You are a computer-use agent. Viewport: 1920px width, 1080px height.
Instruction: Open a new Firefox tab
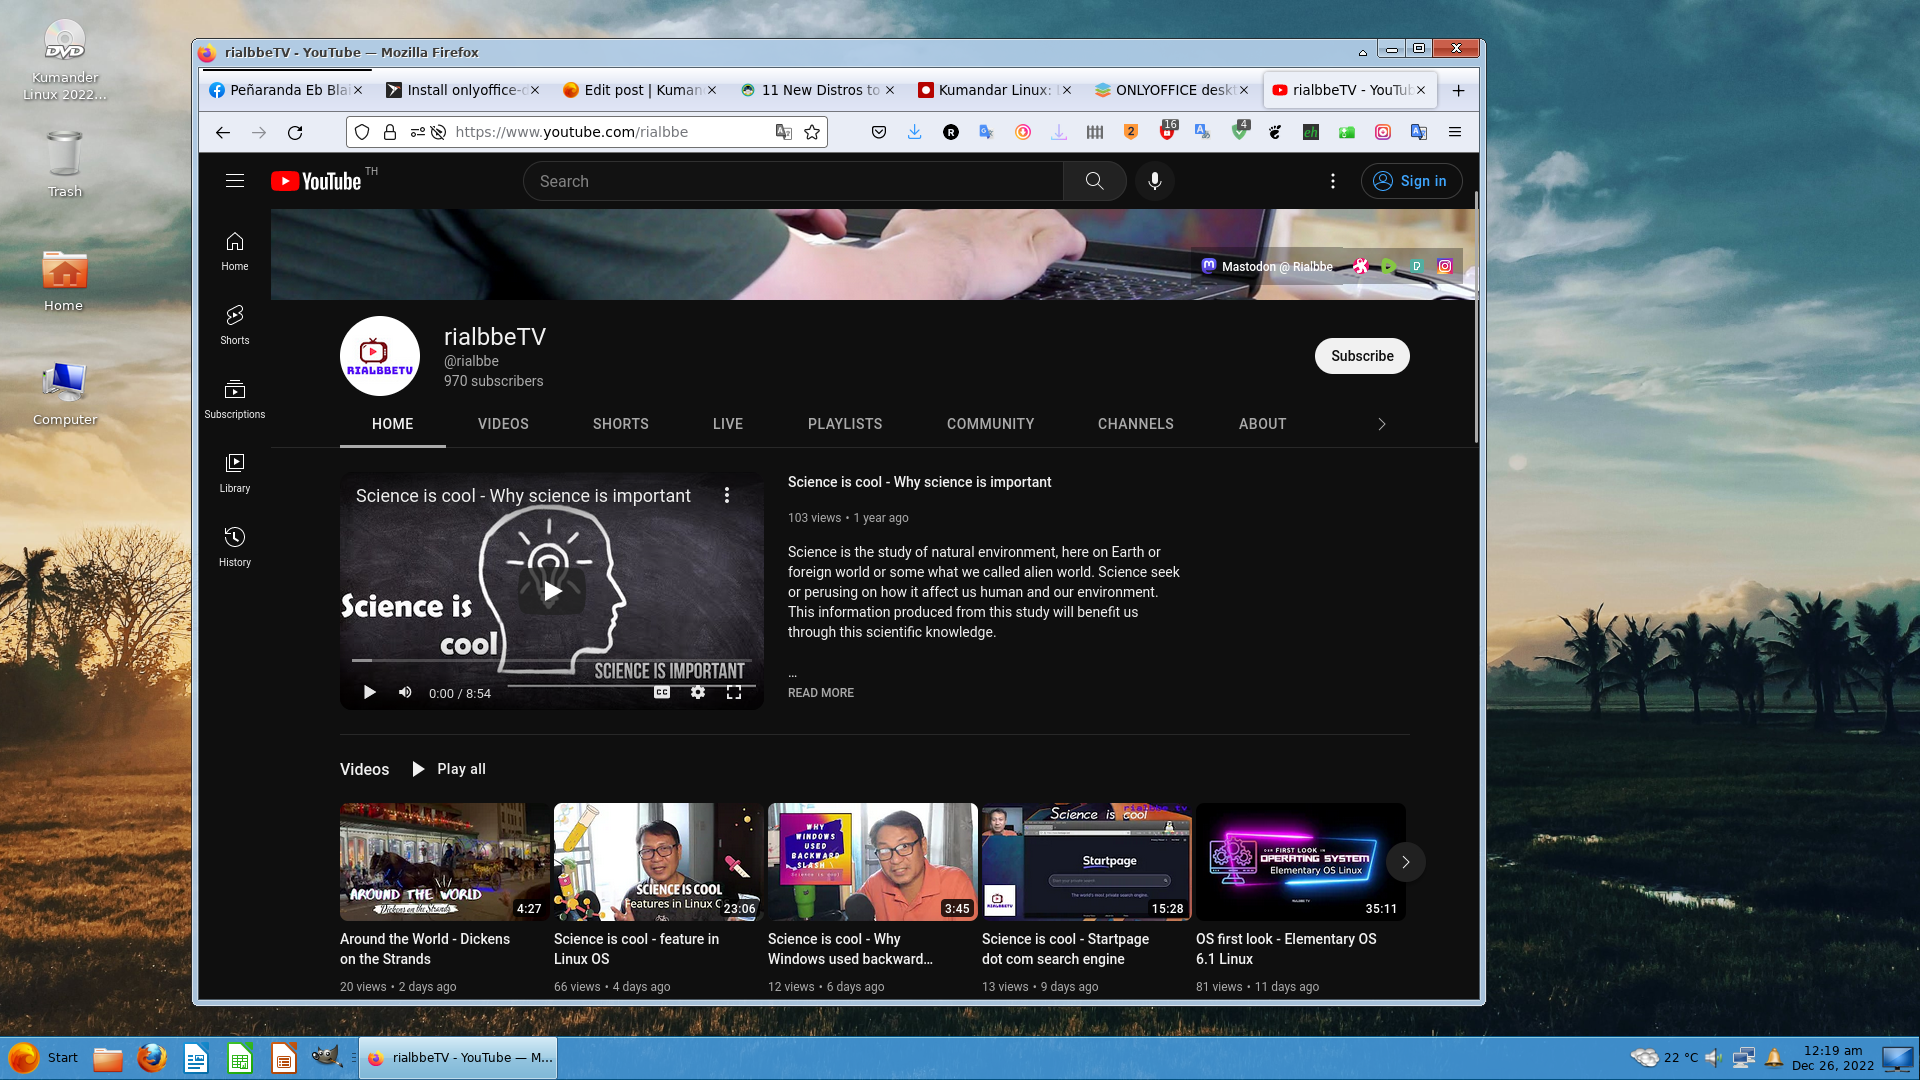pos(1458,90)
